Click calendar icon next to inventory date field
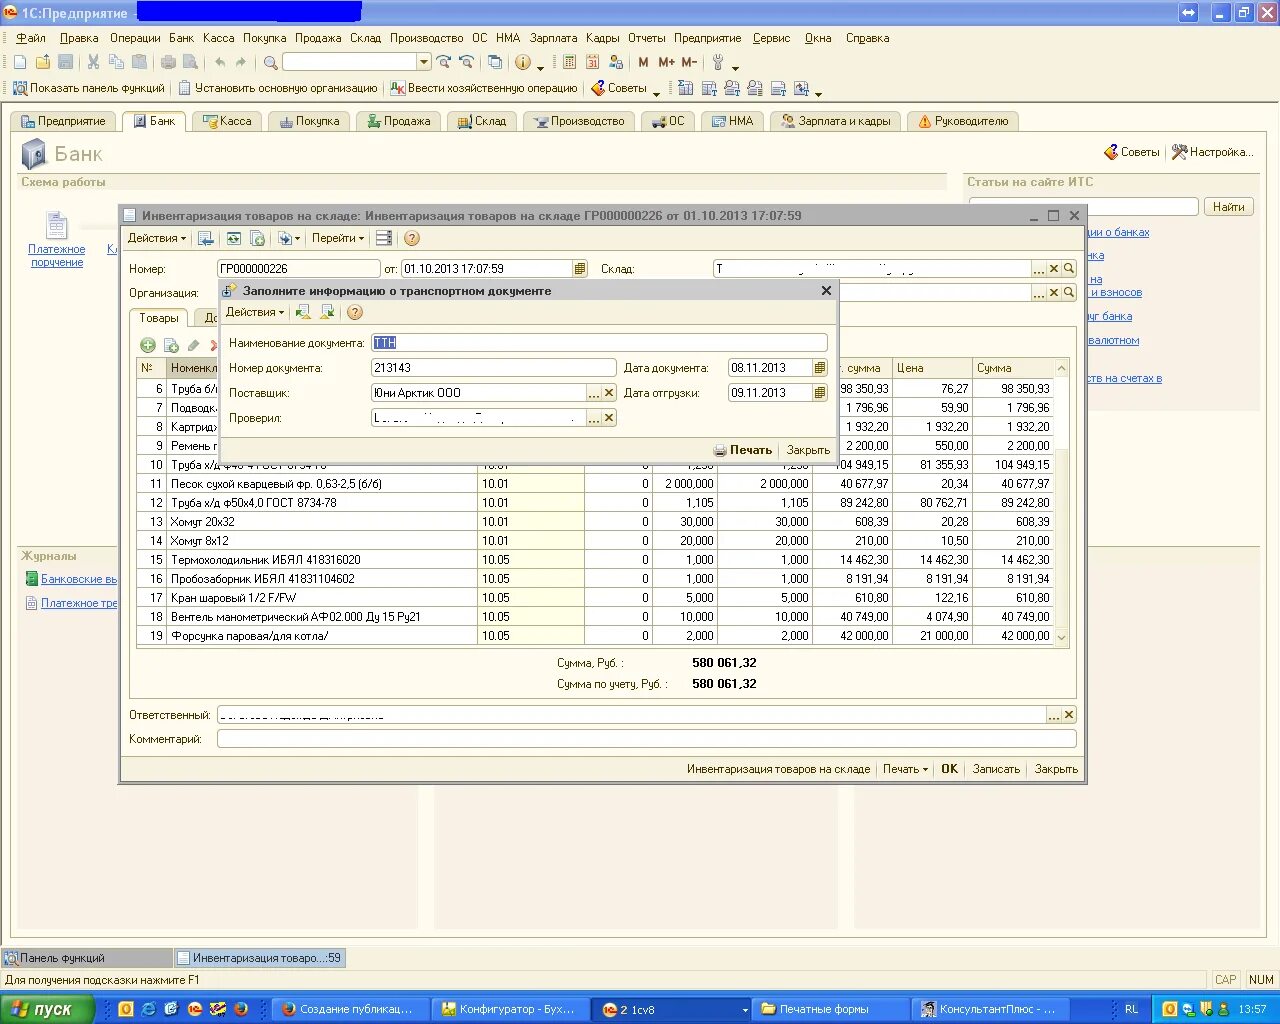Image resolution: width=1280 pixels, height=1024 pixels. point(580,269)
